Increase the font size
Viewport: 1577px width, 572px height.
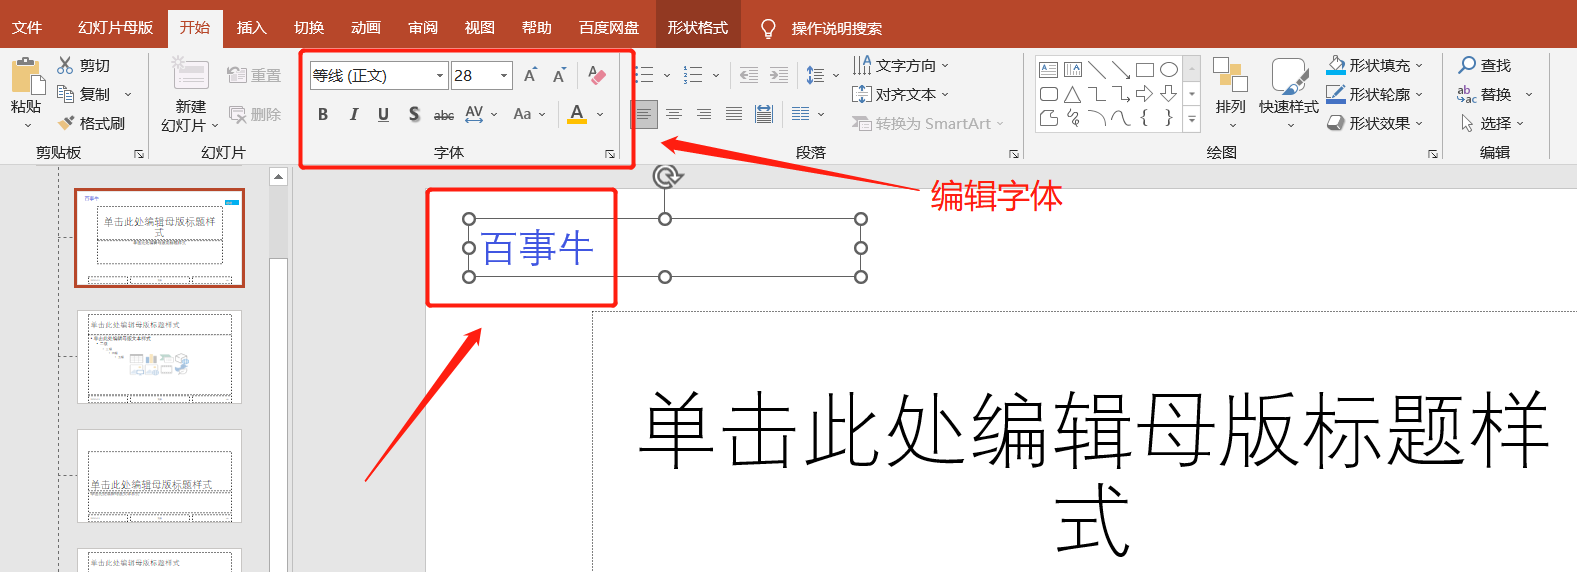(530, 75)
